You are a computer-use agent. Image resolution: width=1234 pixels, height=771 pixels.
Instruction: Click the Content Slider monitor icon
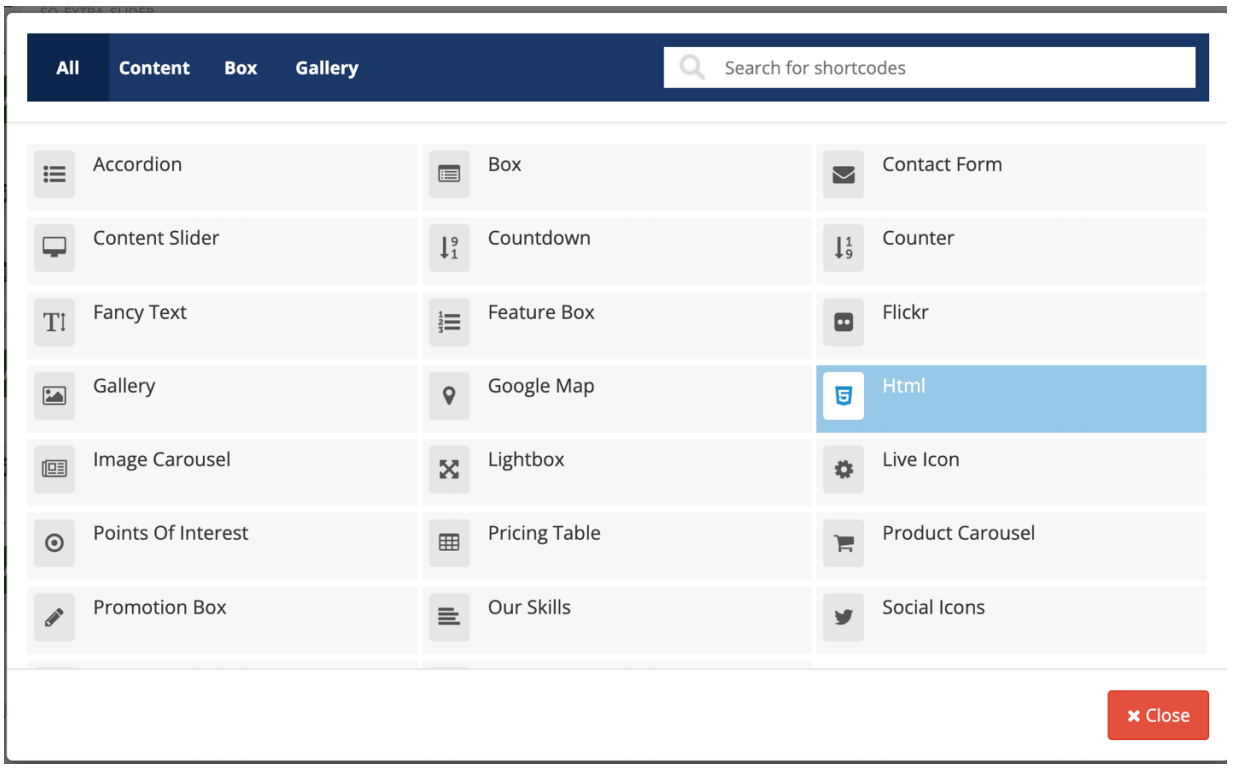(54, 248)
